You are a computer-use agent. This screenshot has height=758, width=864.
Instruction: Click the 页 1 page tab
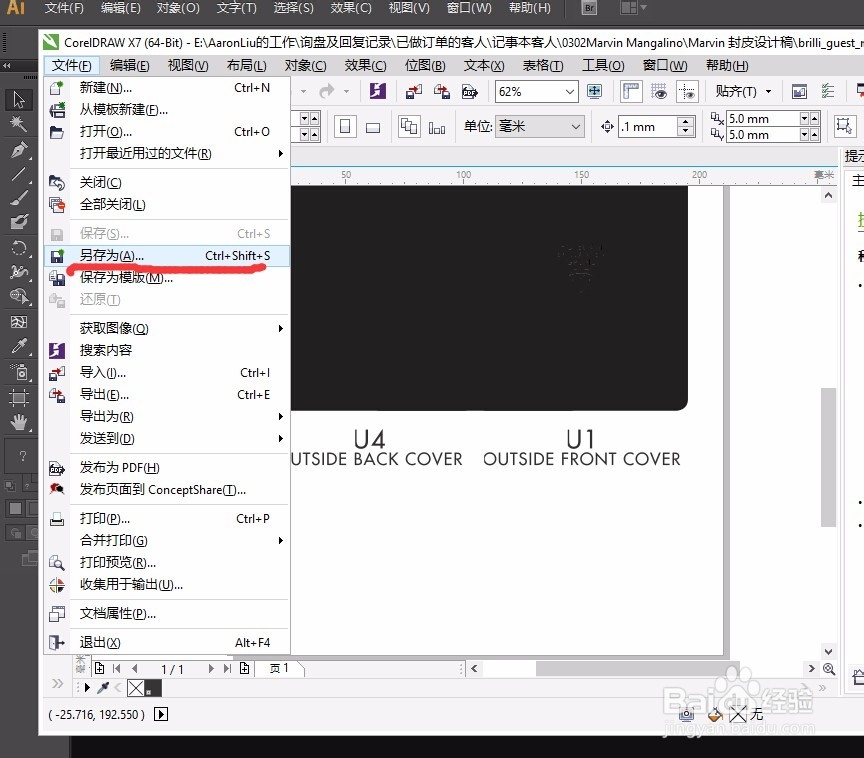[x=280, y=669]
